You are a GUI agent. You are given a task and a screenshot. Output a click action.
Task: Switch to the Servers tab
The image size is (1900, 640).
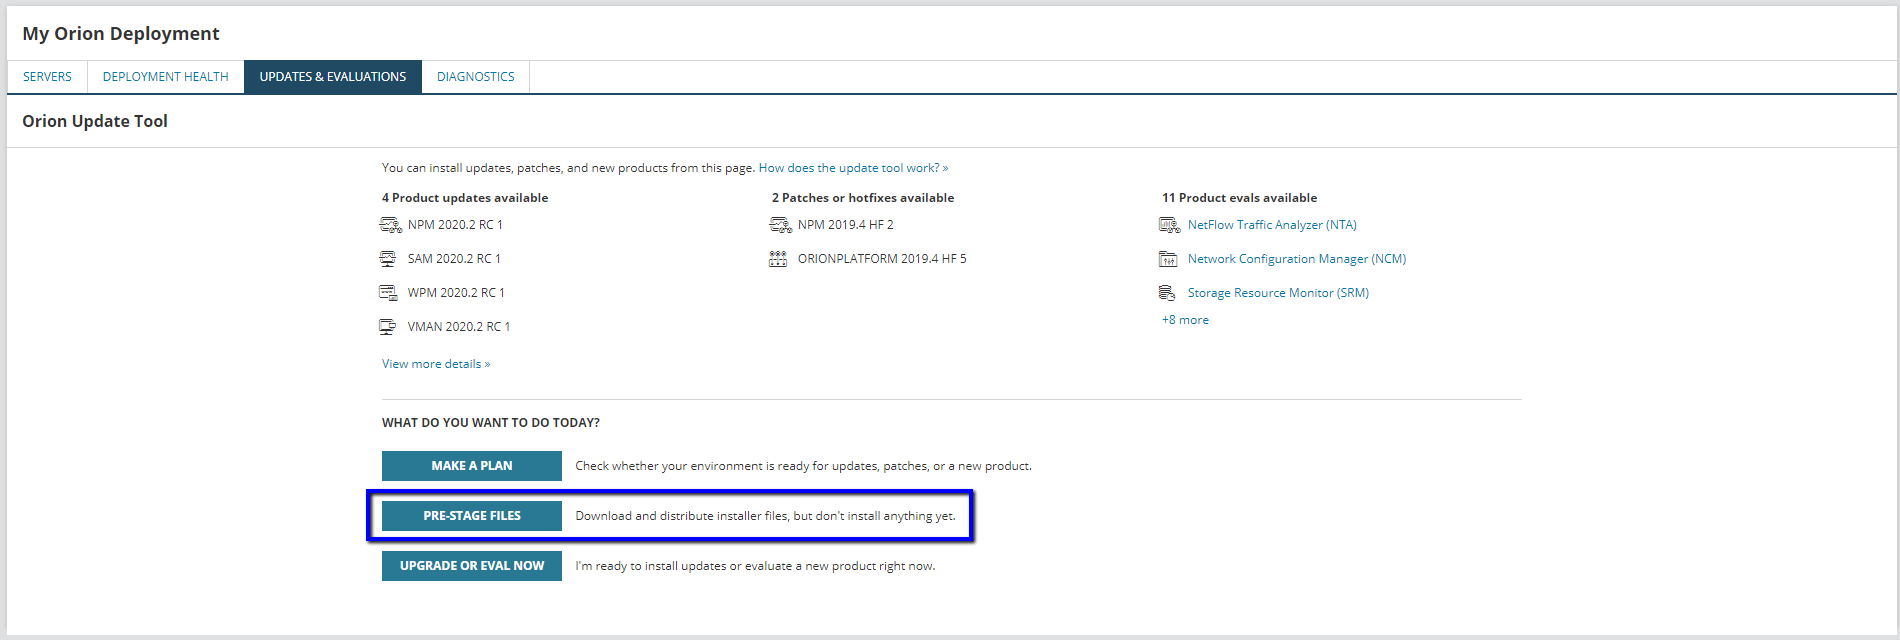click(47, 77)
